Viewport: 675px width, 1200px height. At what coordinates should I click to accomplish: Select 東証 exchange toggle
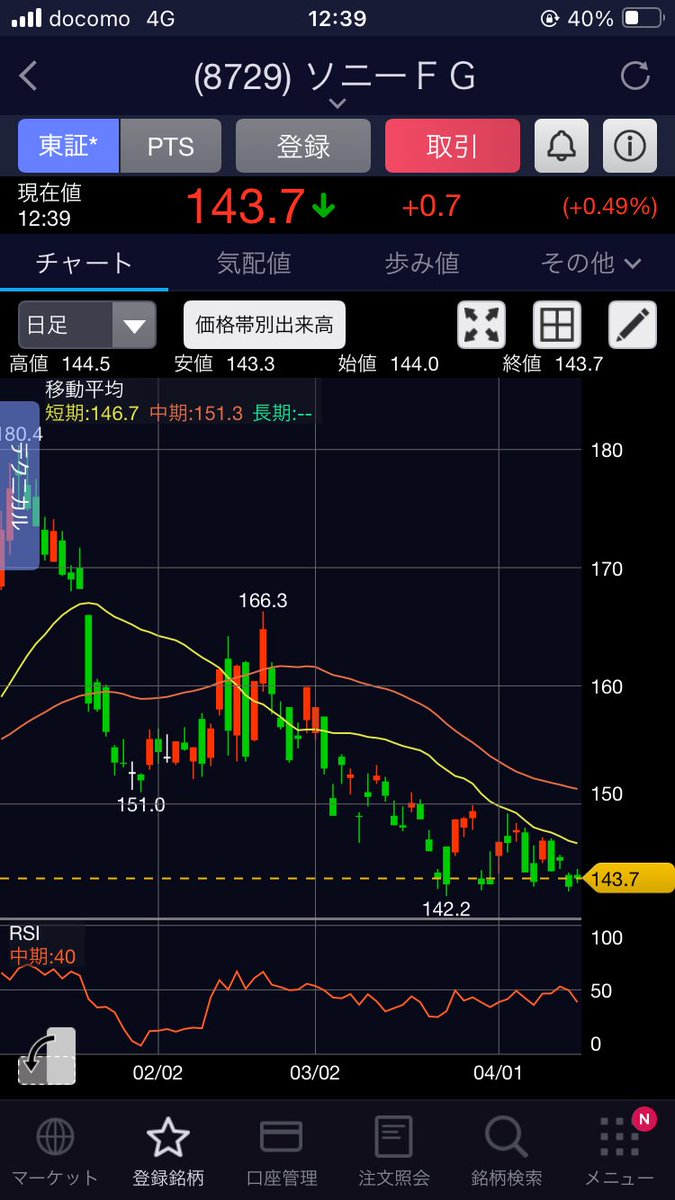click(x=69, y=146)
